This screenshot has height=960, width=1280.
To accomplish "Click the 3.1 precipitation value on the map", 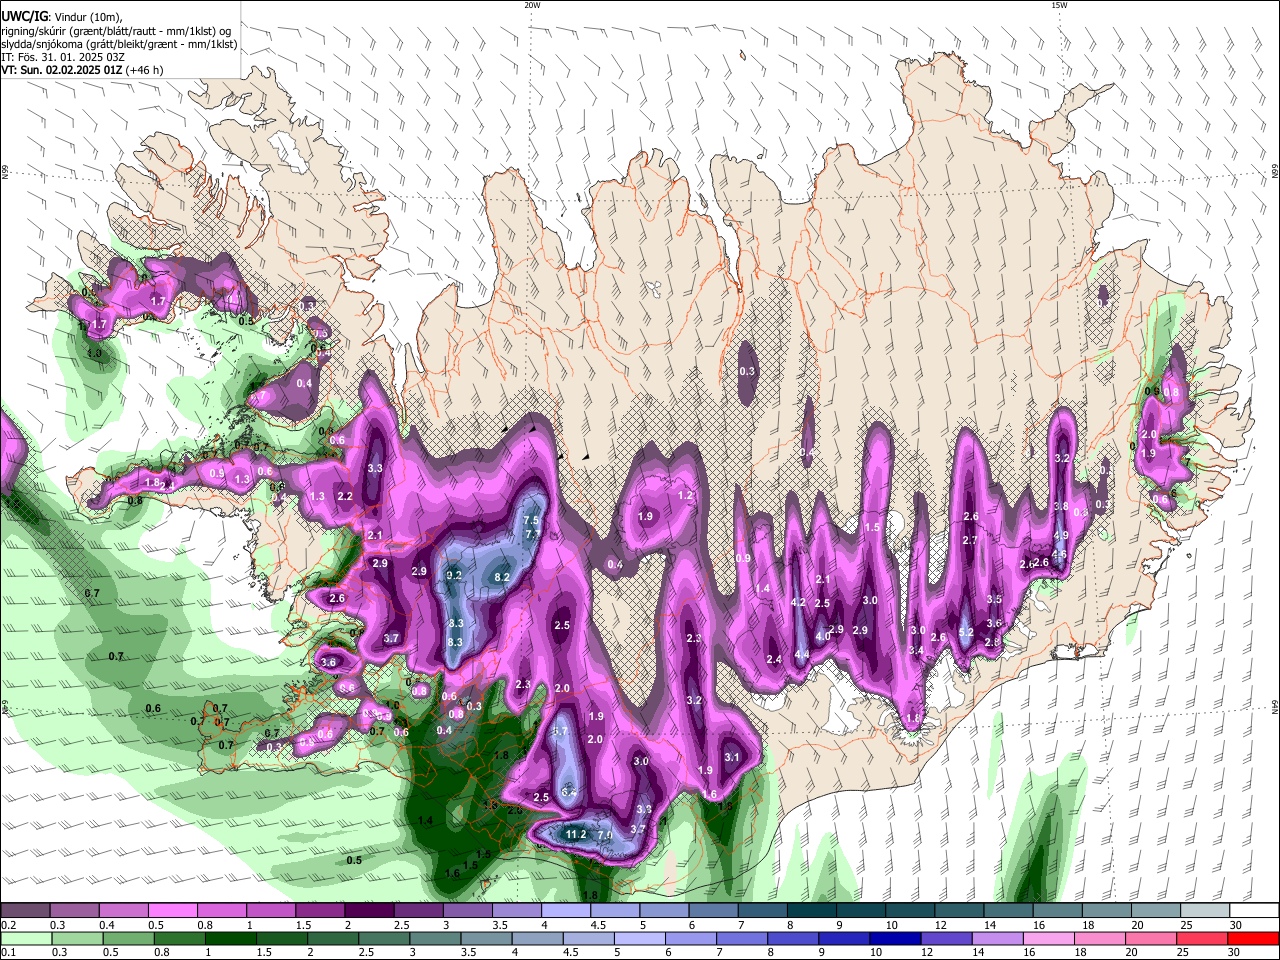I will point(732,757).
